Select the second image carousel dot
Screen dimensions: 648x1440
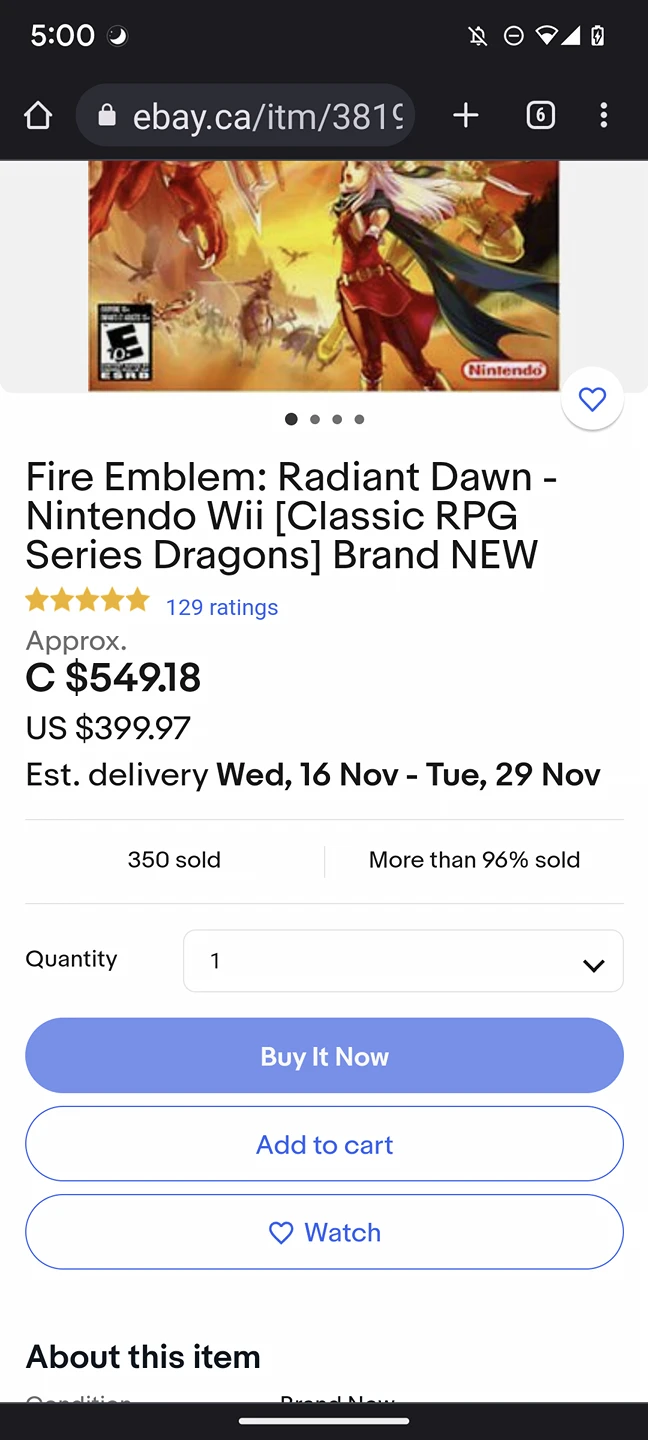314,419
